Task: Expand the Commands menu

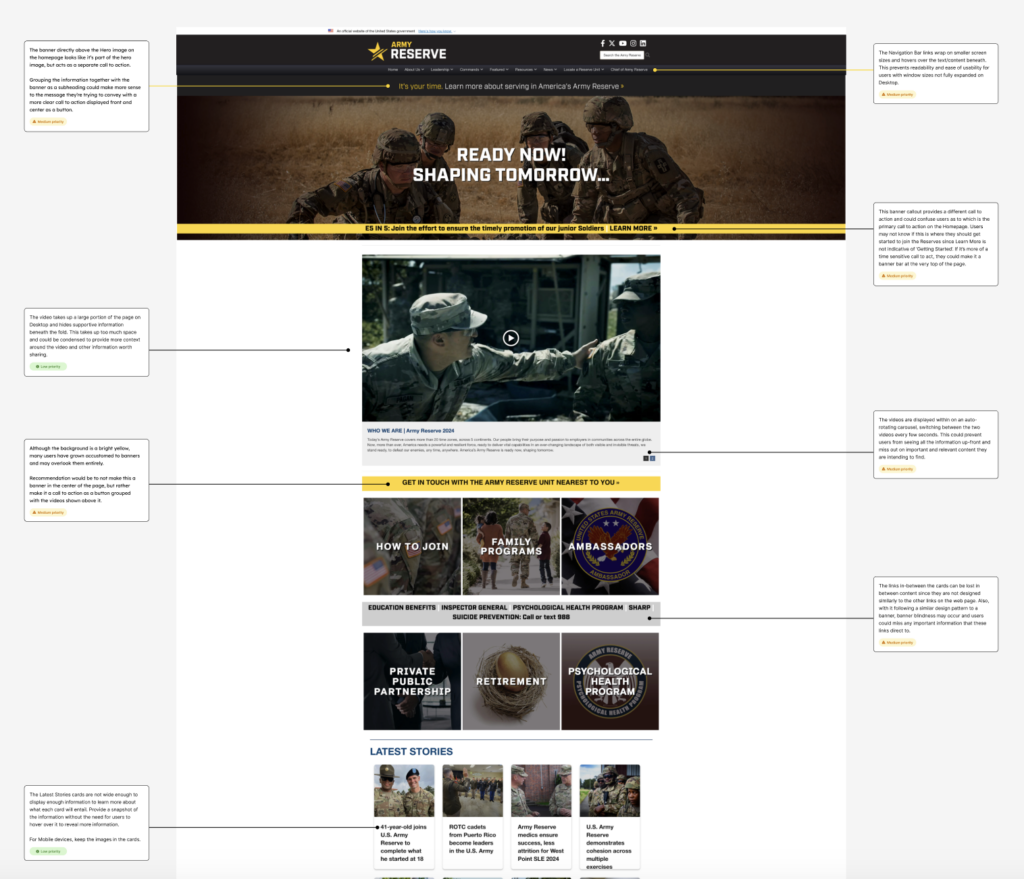Action: [472, 69]
